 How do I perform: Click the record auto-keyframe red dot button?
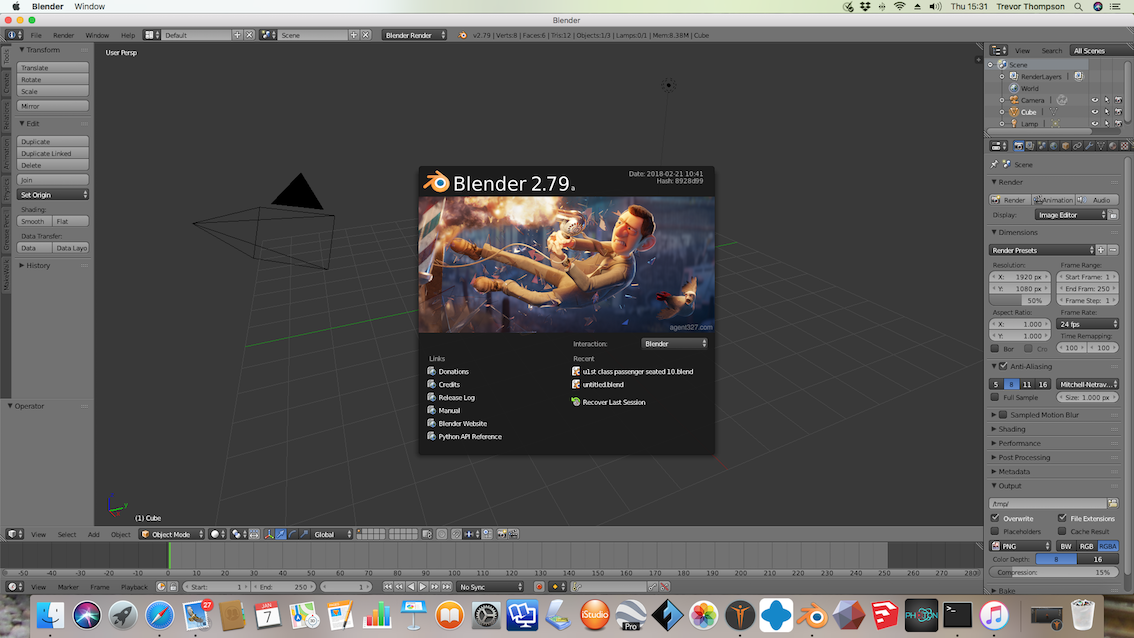point(539,587)
